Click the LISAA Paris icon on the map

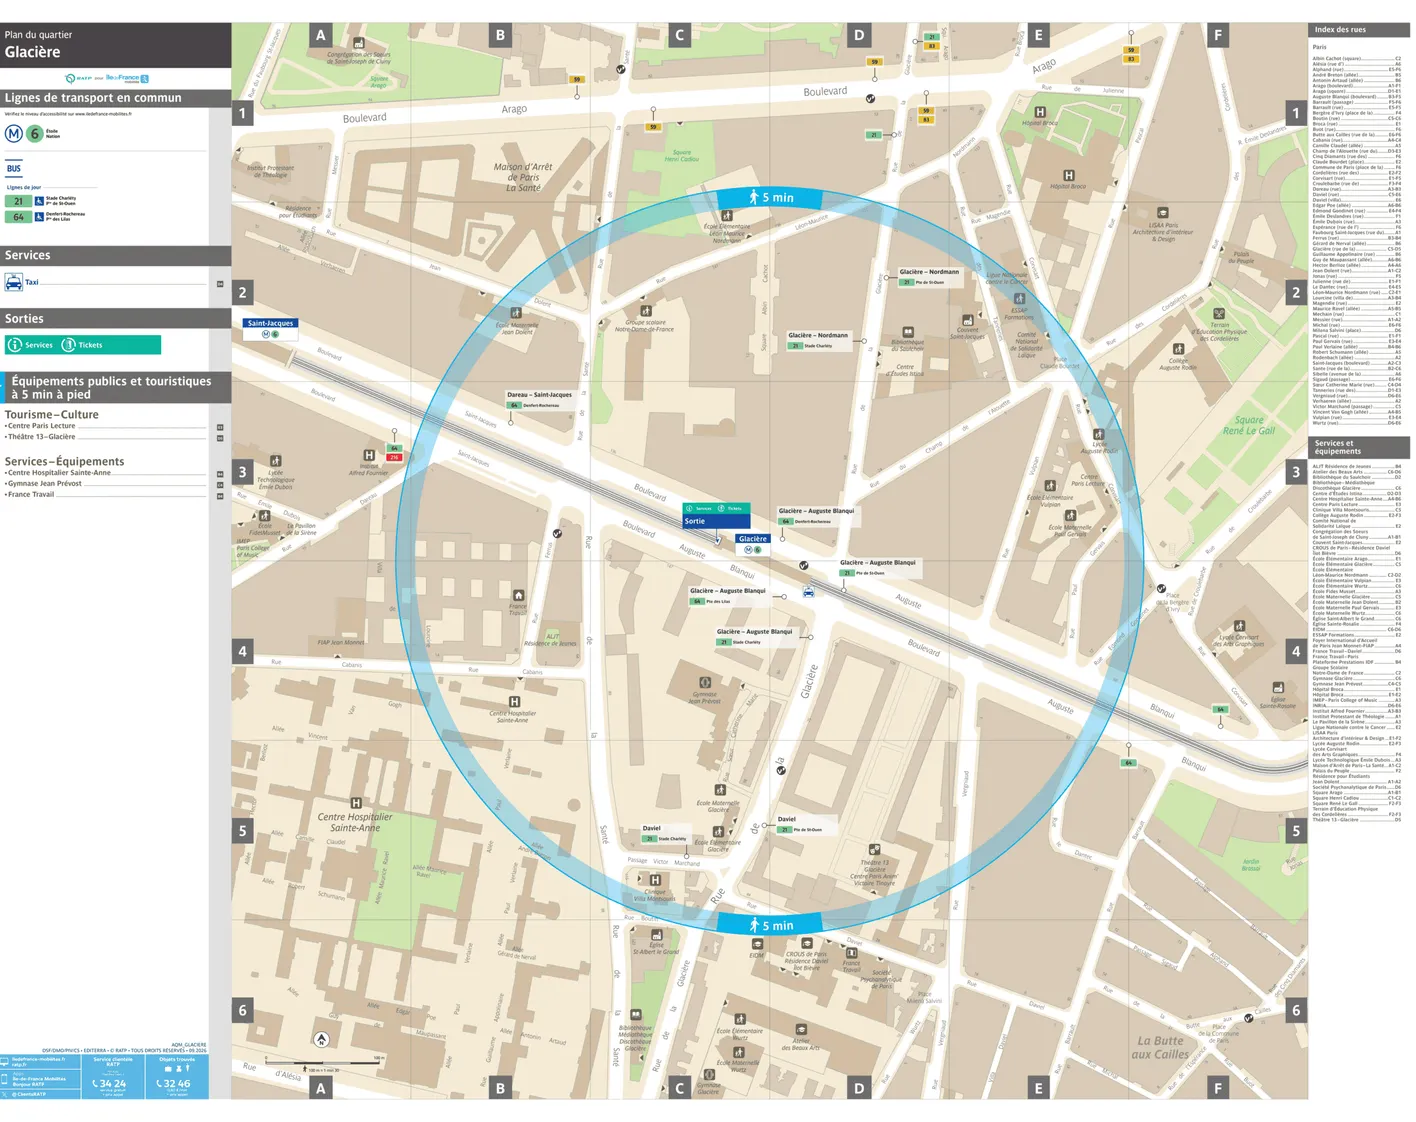1162,213
